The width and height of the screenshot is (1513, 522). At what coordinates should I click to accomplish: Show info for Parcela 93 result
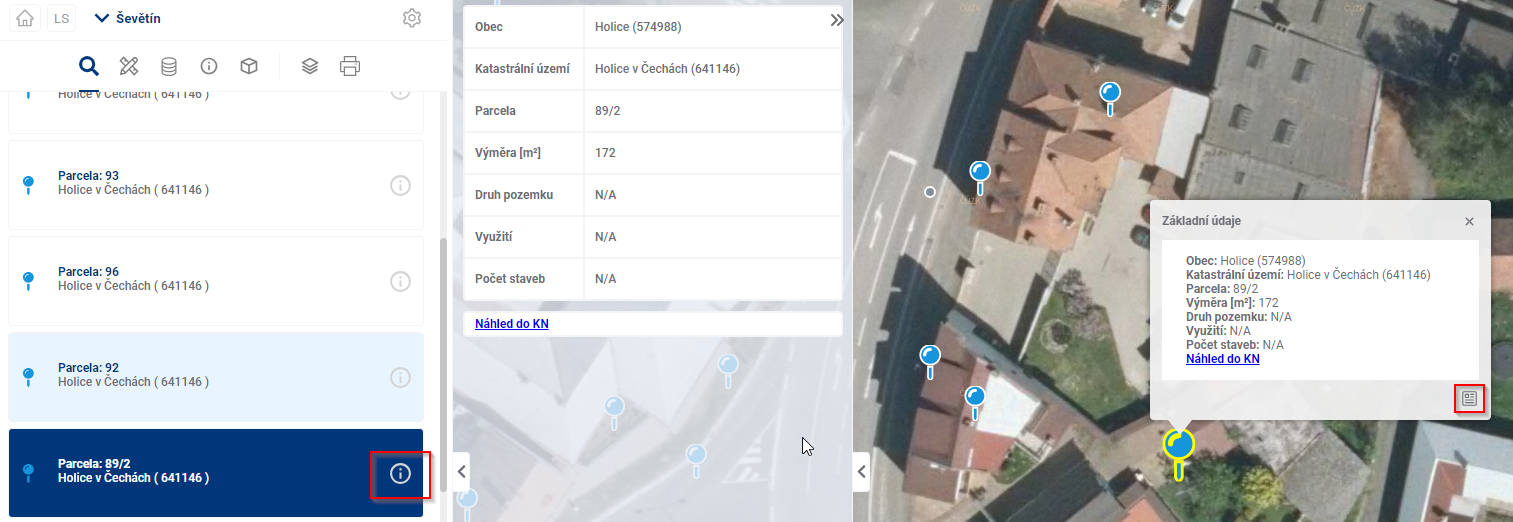pyautogui.click(x=400, y=186)
